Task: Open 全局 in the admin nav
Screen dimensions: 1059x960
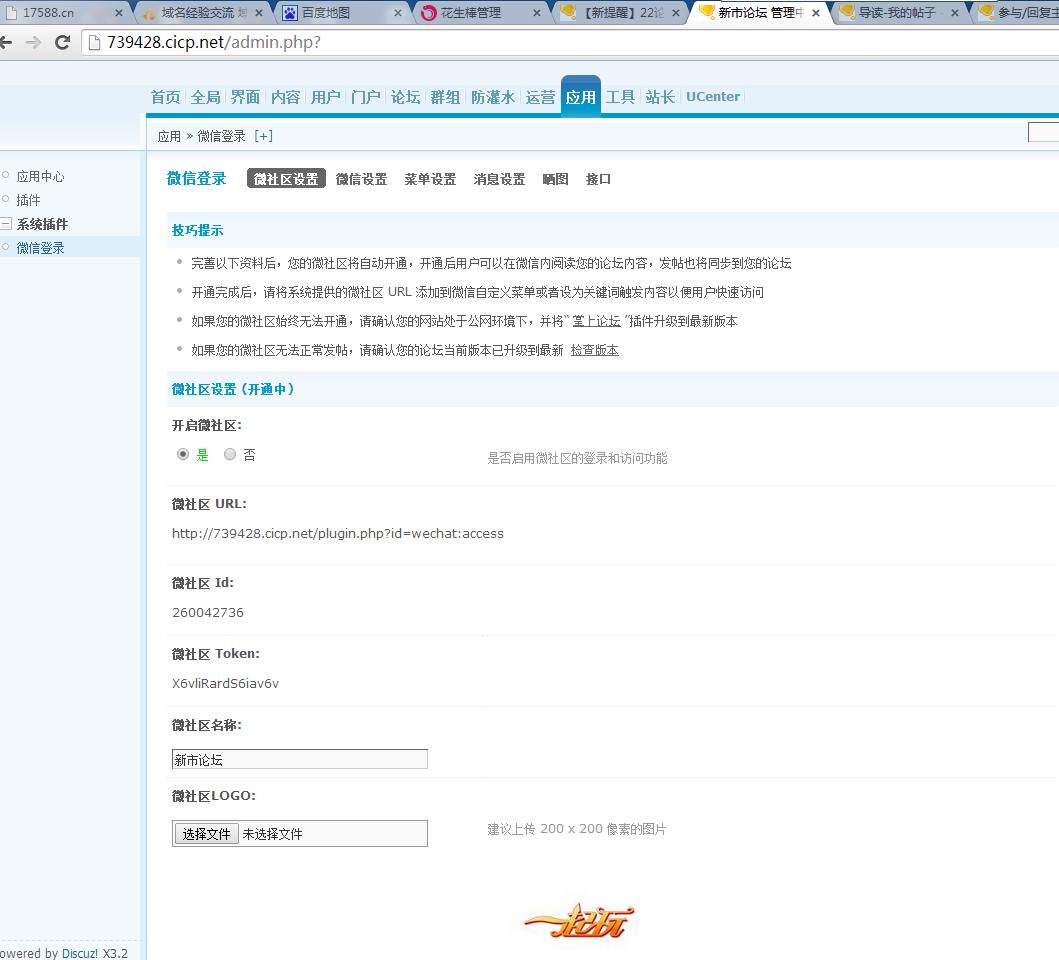Action: pos(205,97)
